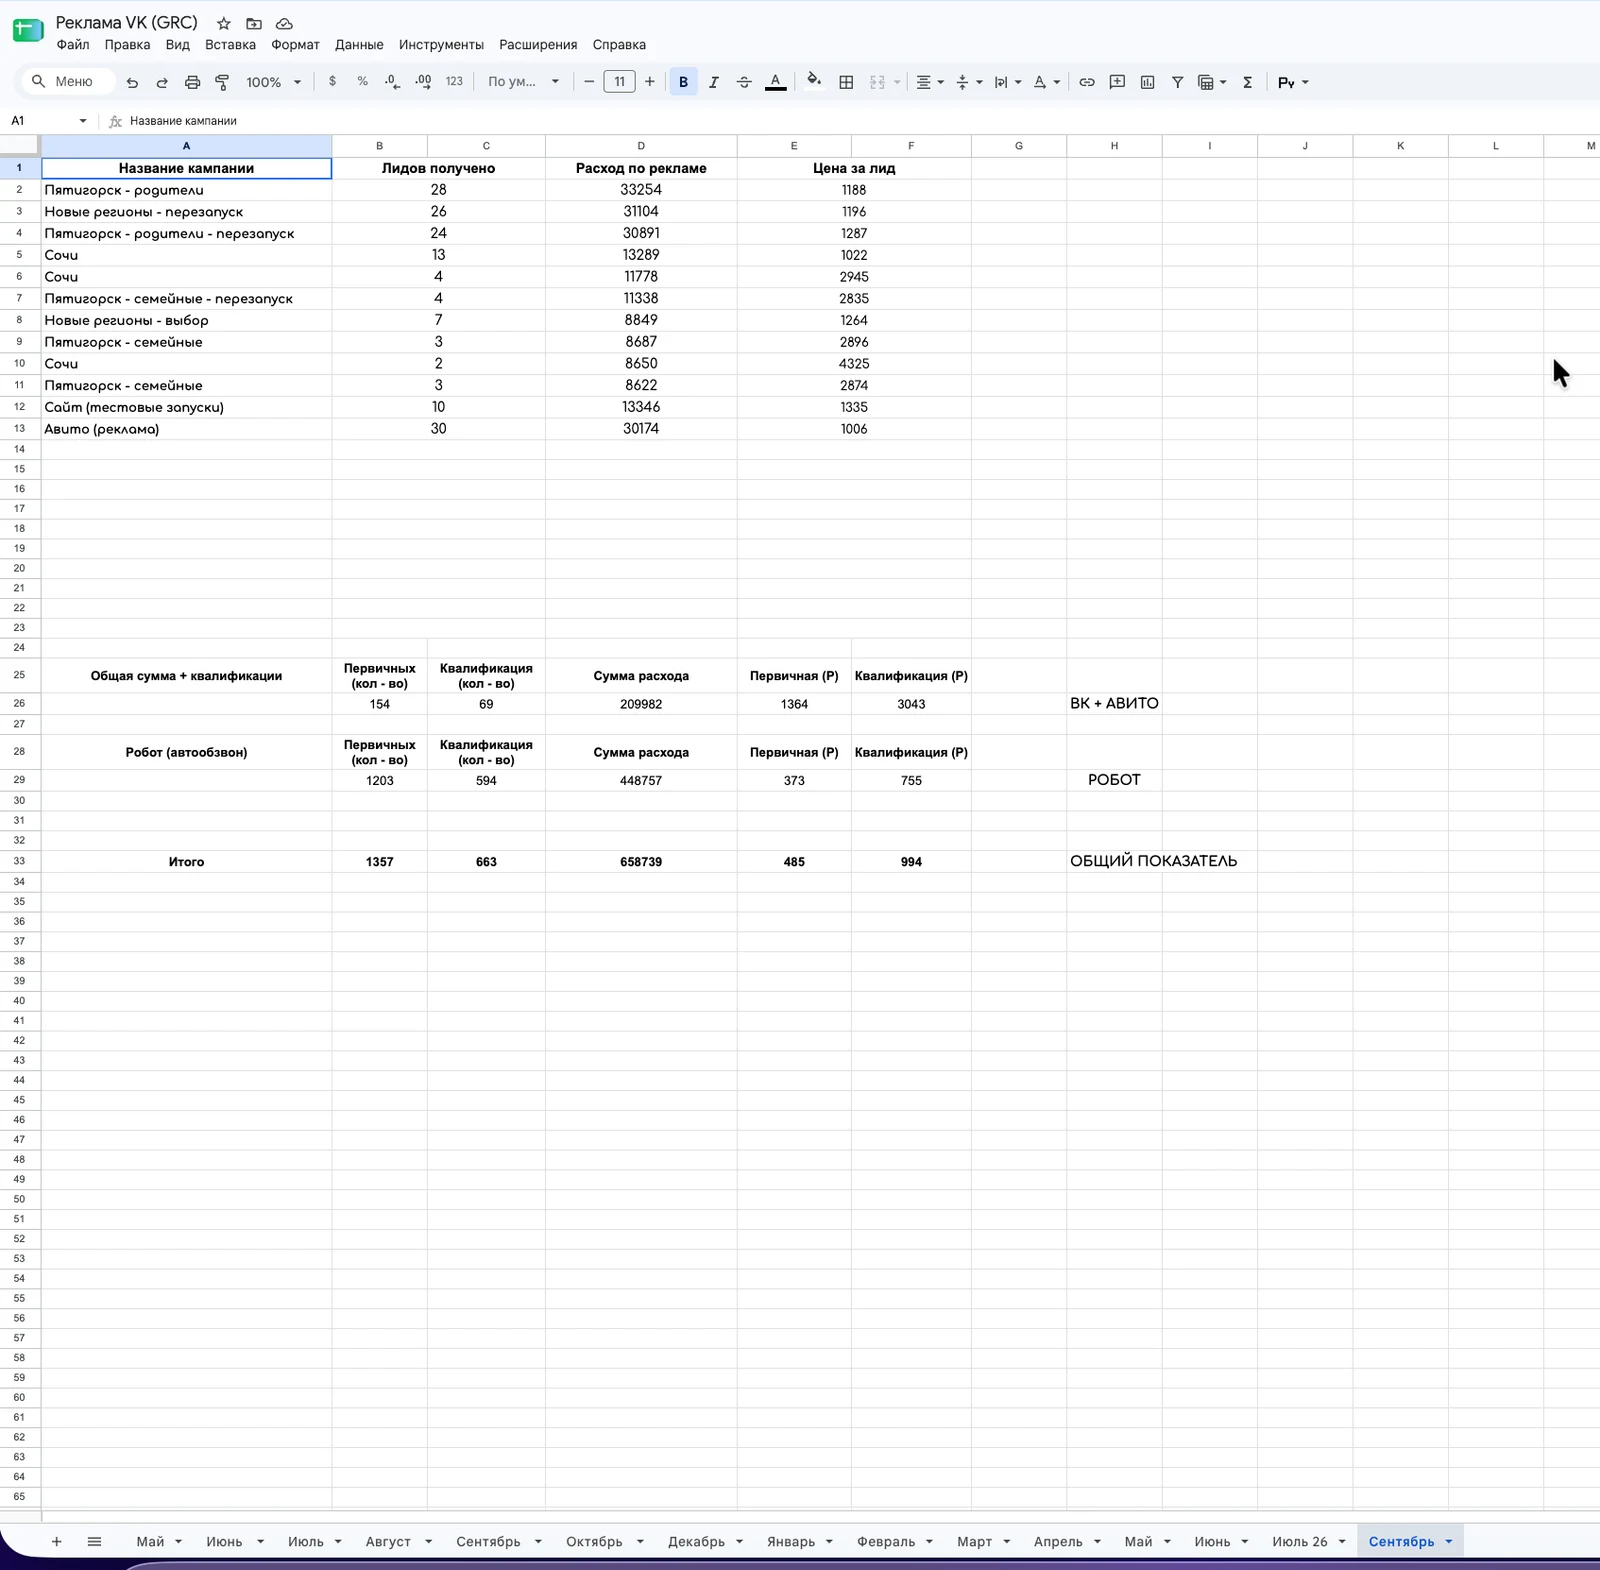Open the font family dropdown
The image size is (1600, 1570).
(x=523, y=82)
